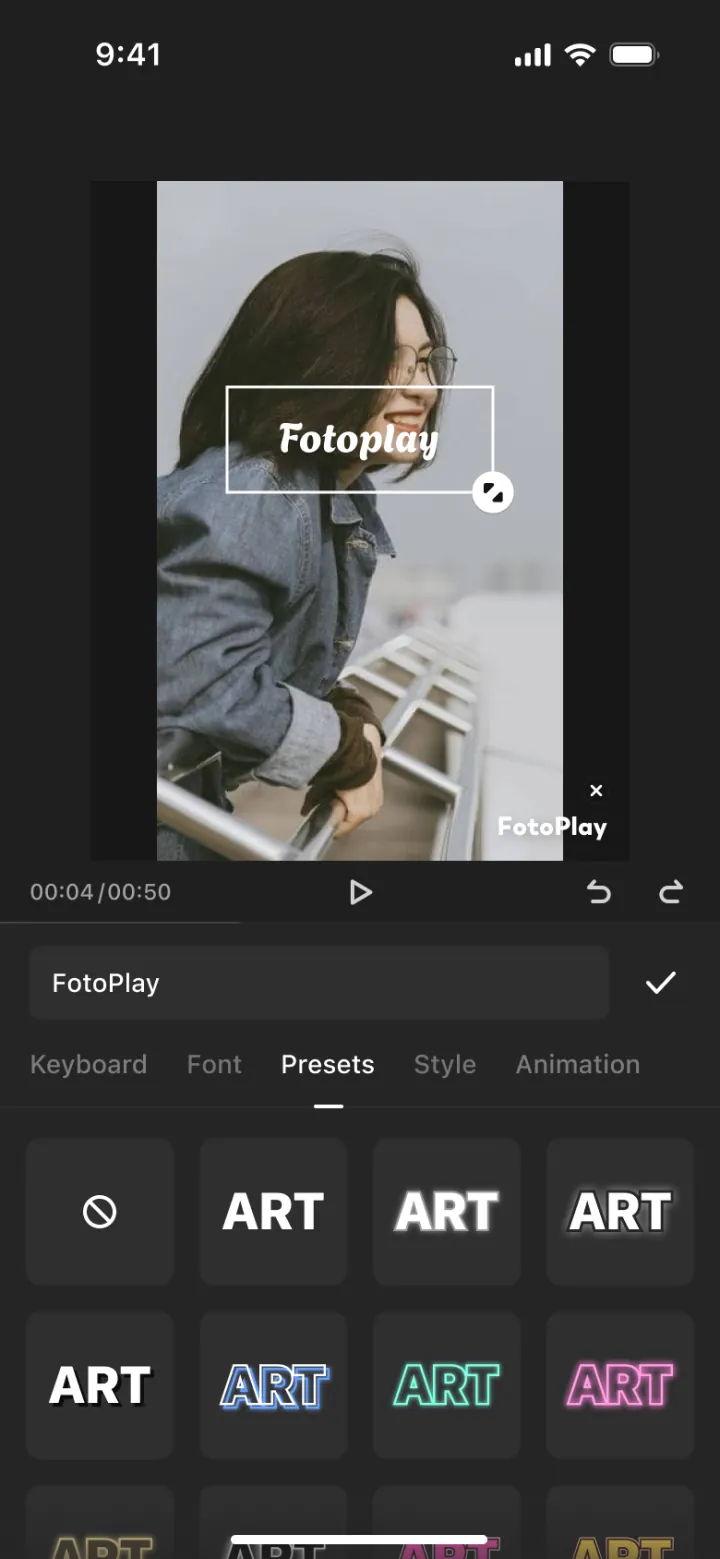
Task: Select the no-preset (none) option
Action: [x=100, y=1212]
